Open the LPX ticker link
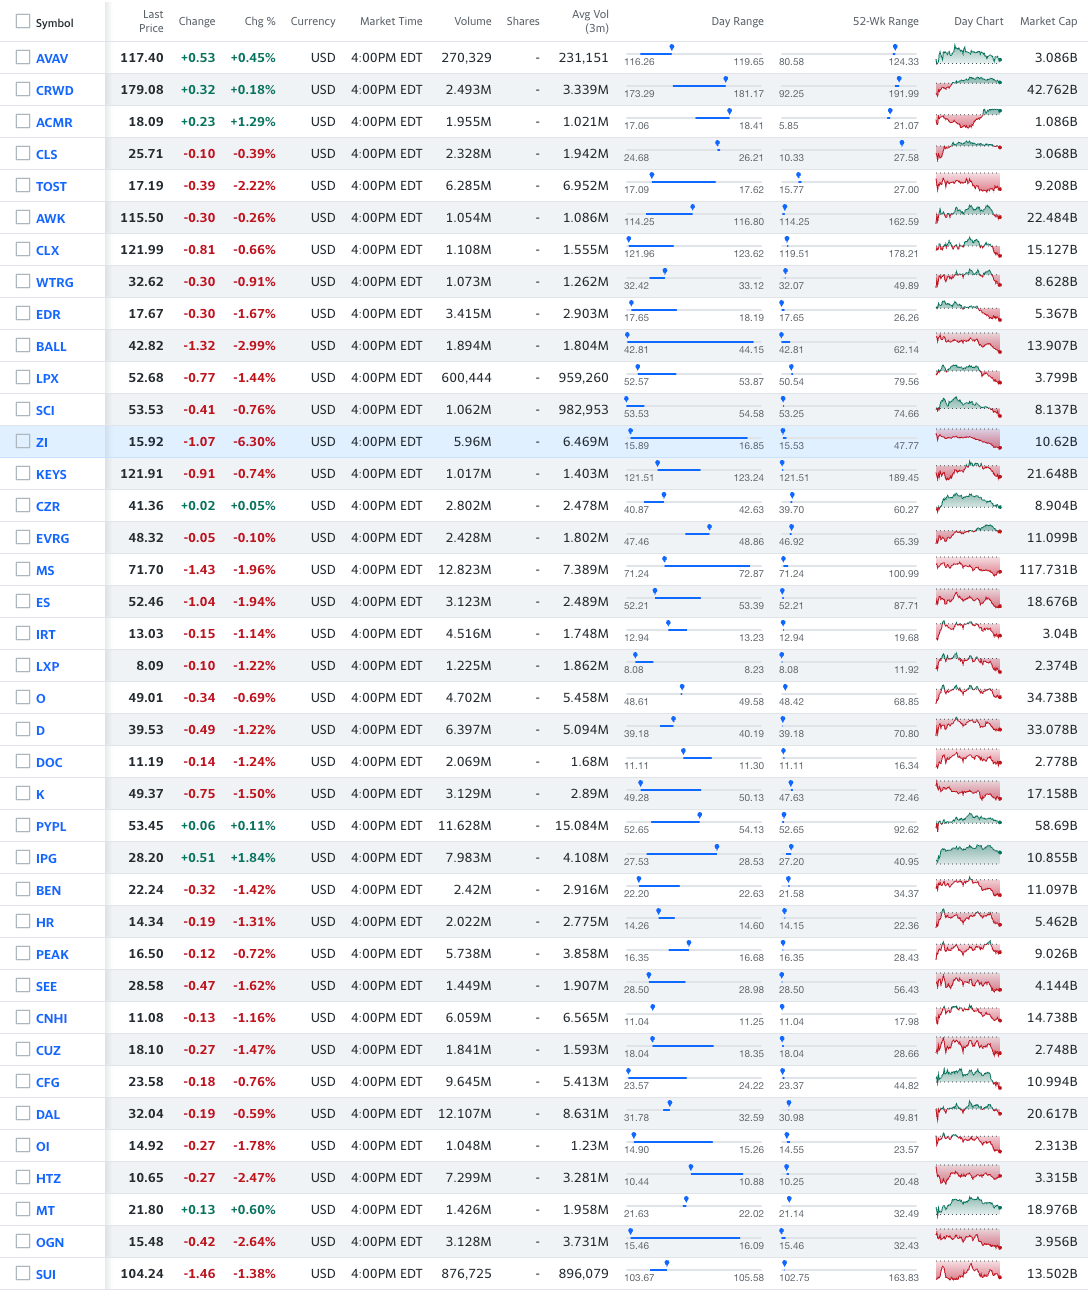The width and height of the screenshot is (1088, 1296). 47,379
